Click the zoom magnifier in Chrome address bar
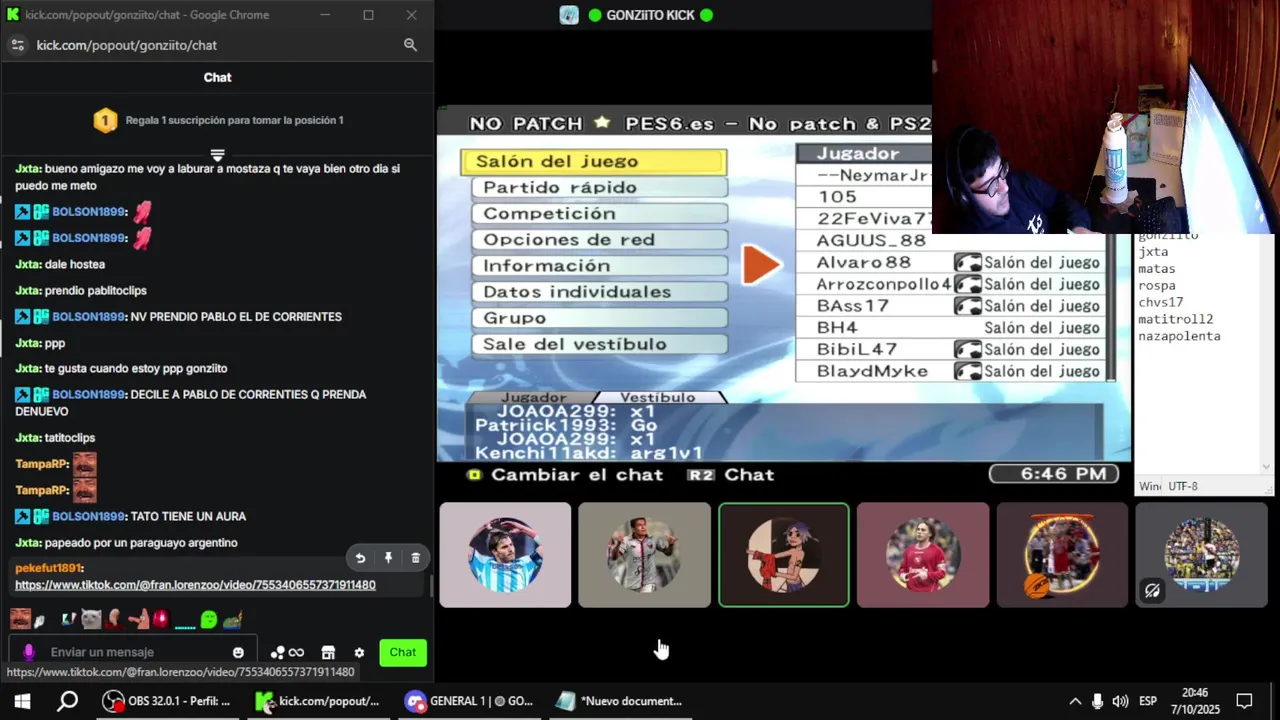This screenshot has width=1280, height=720. pos(410,45)
